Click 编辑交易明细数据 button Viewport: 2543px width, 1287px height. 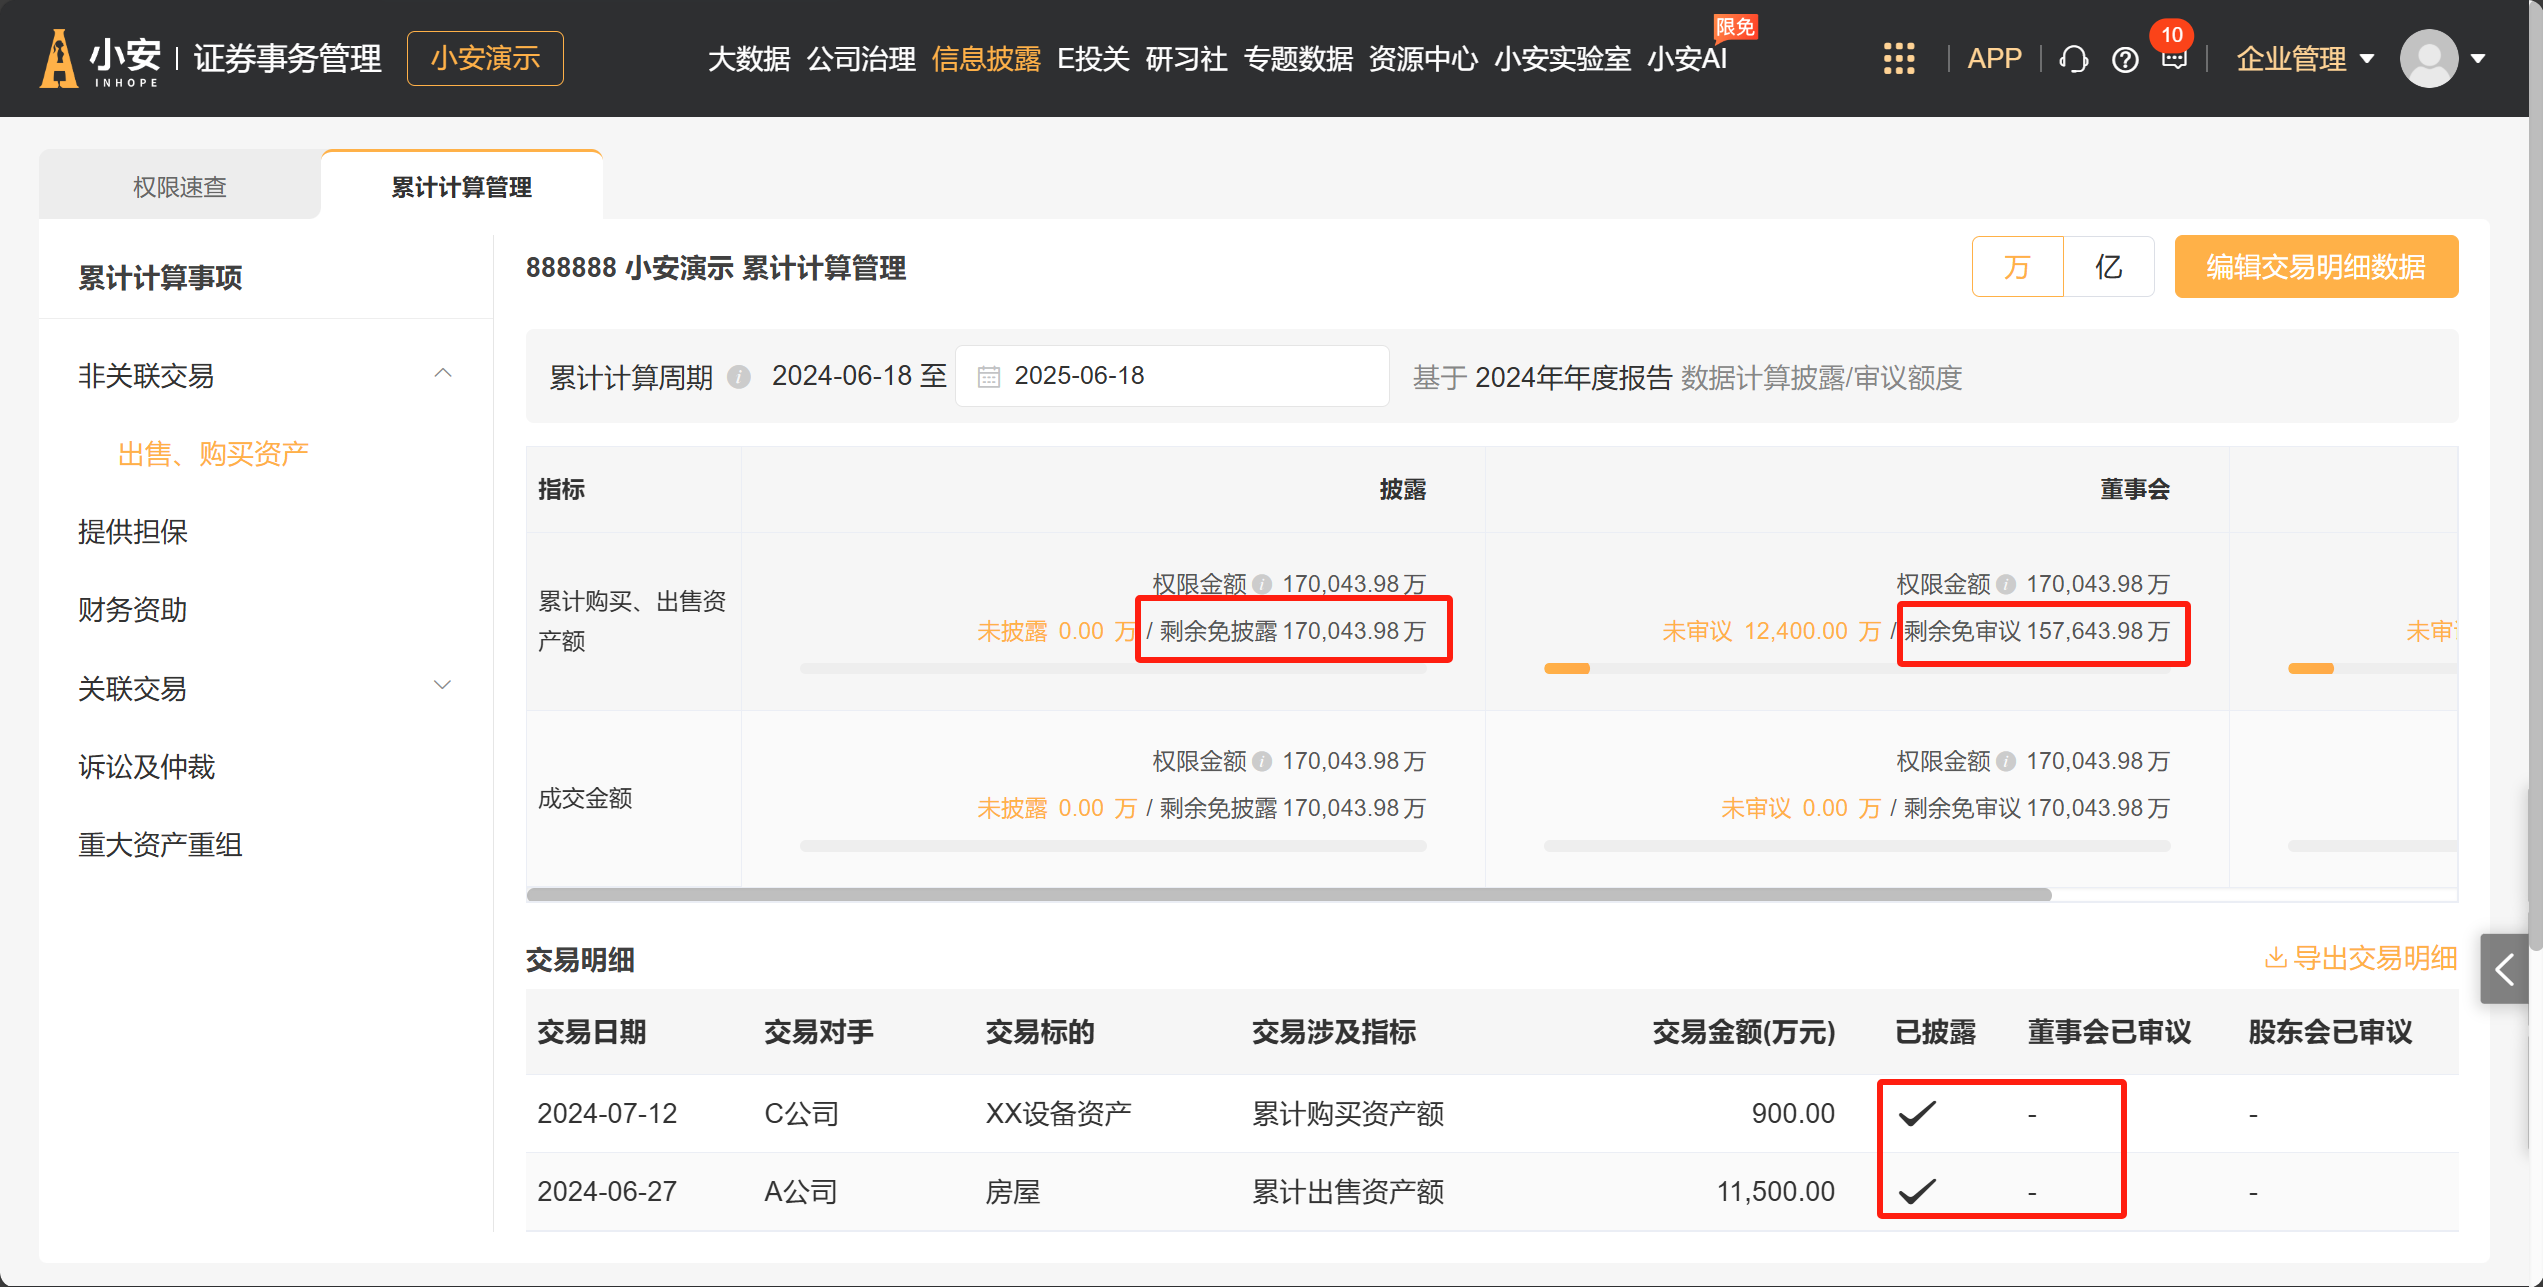pos(2315,267)
